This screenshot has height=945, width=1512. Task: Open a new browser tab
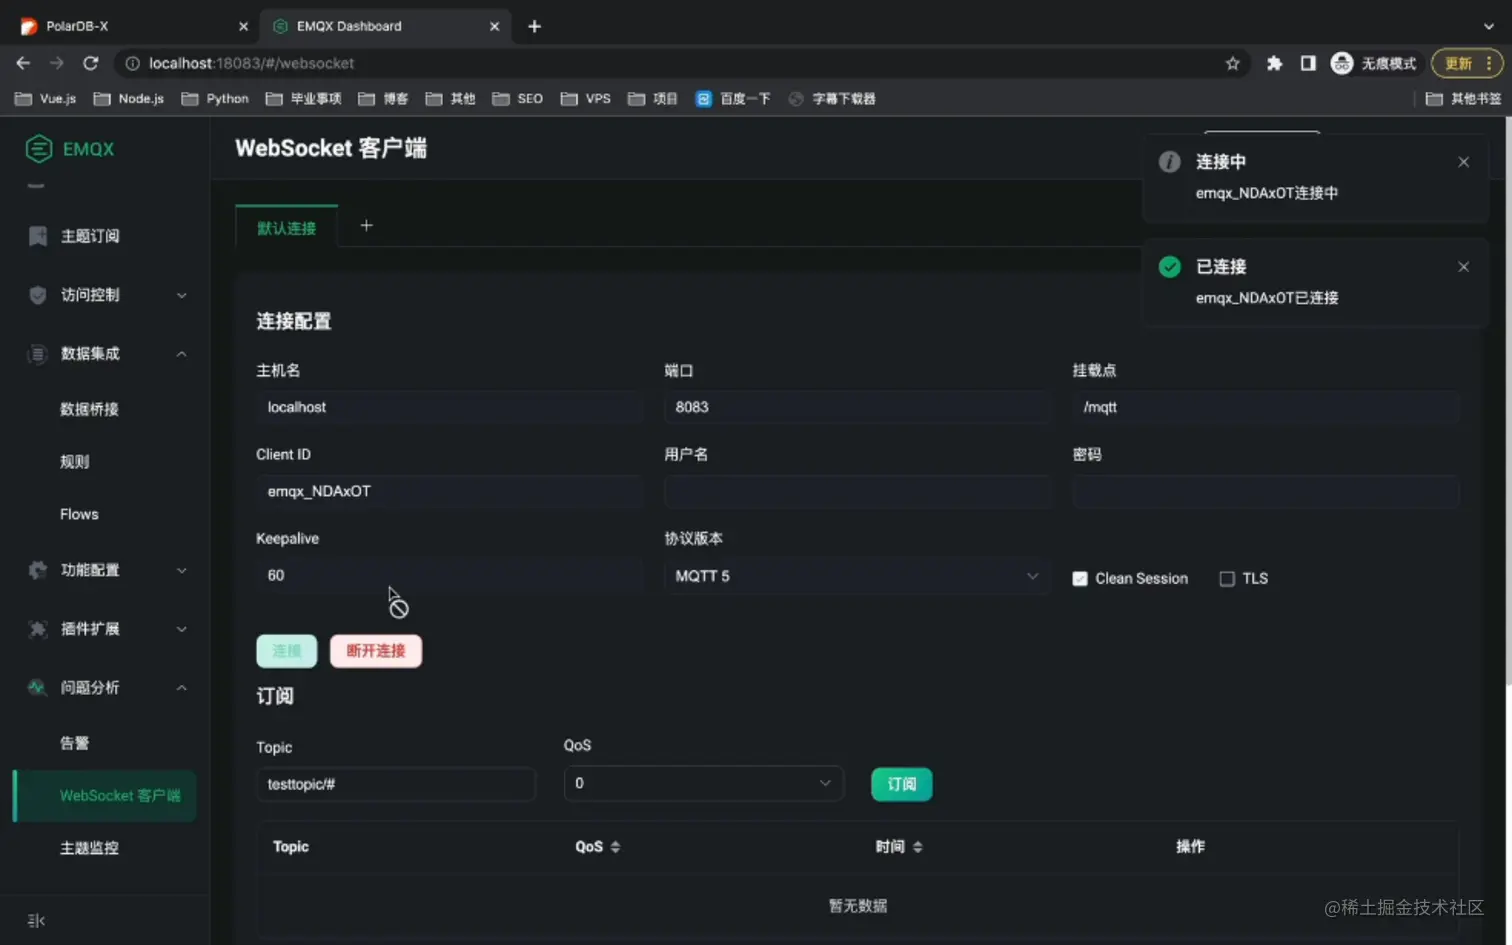pyautogui.click(x=534, y=26)
